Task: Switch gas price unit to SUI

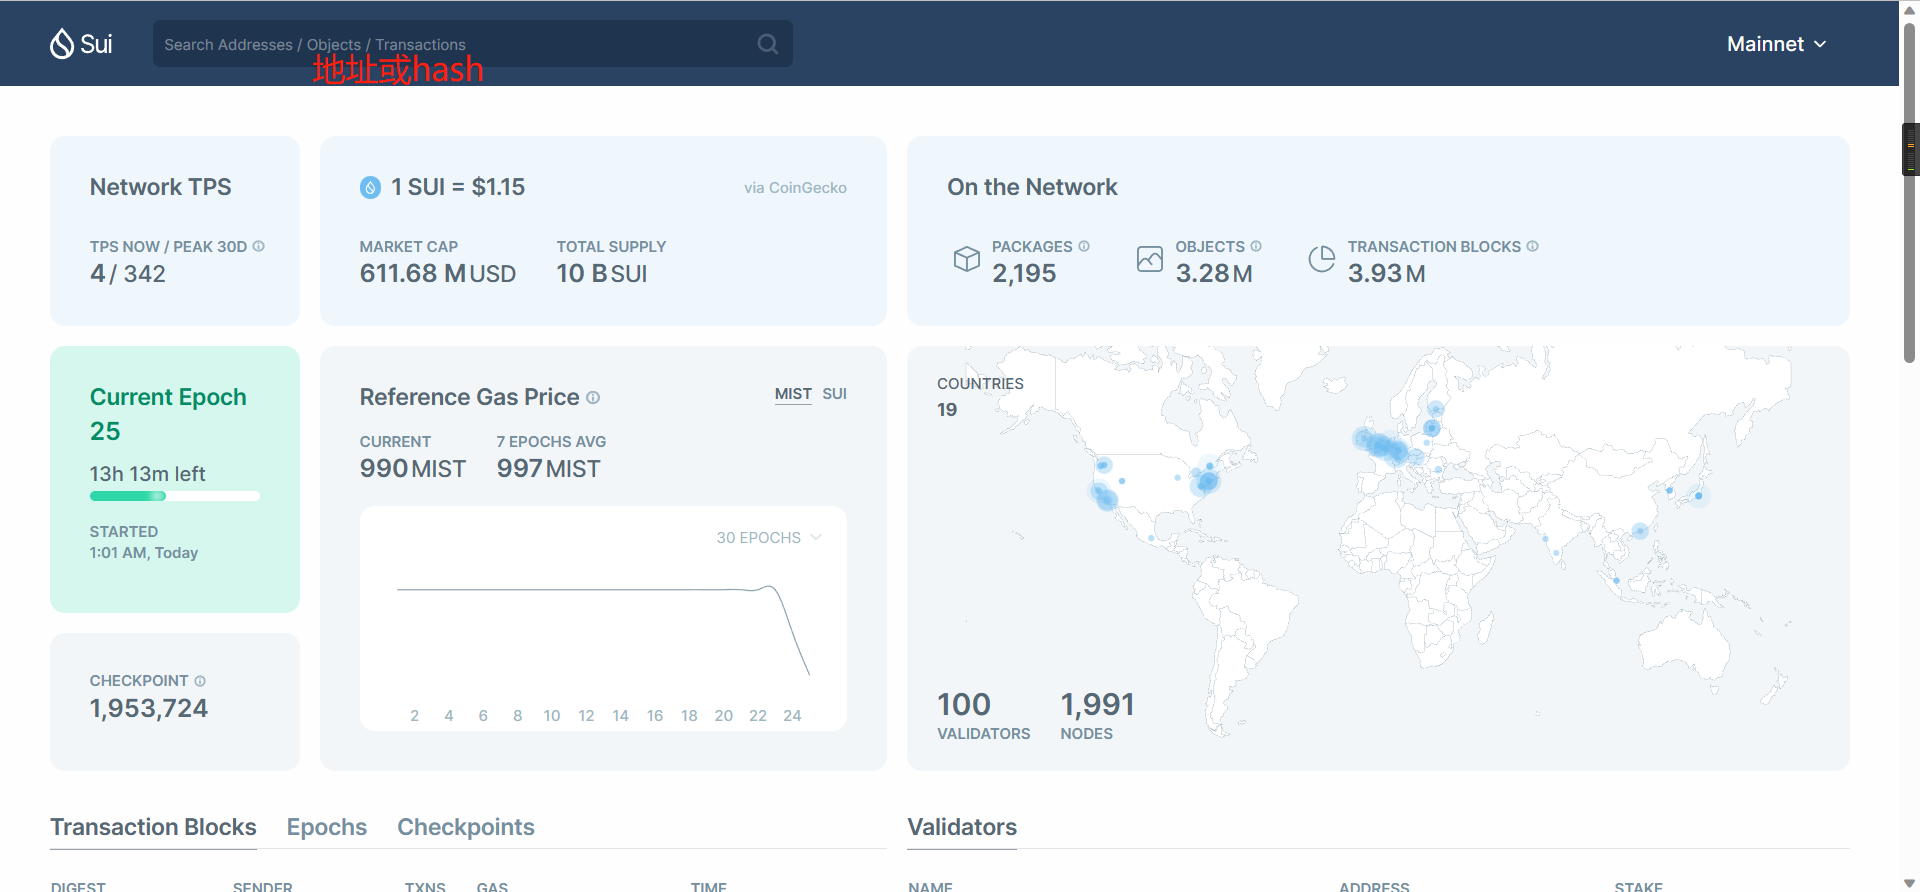Action: pyautogui.click(x=834, y=394)
